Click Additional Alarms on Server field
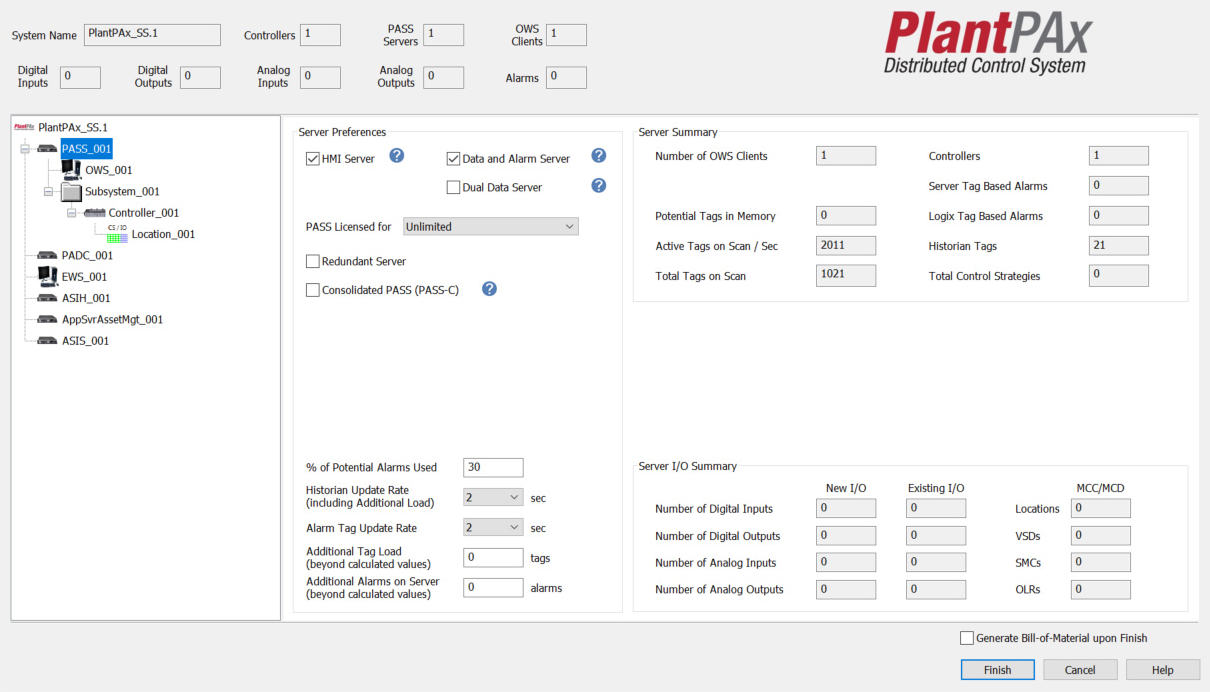Image resolution: width=1210 pixels, height=692 pixels. [x=493, y=587]
